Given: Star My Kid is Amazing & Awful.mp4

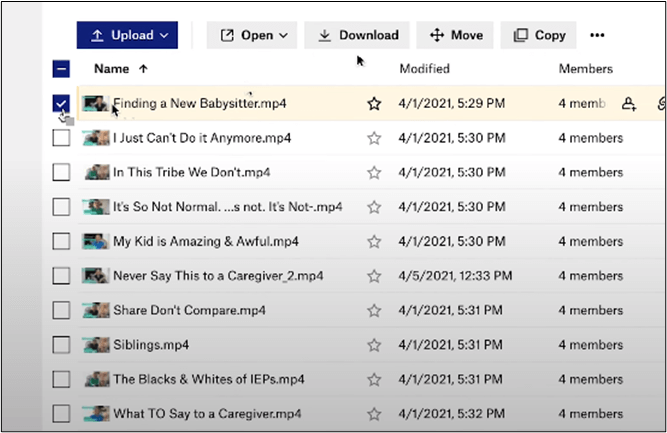Looking at the screenshot, I should pyautogui.click(x=374, y=242).
